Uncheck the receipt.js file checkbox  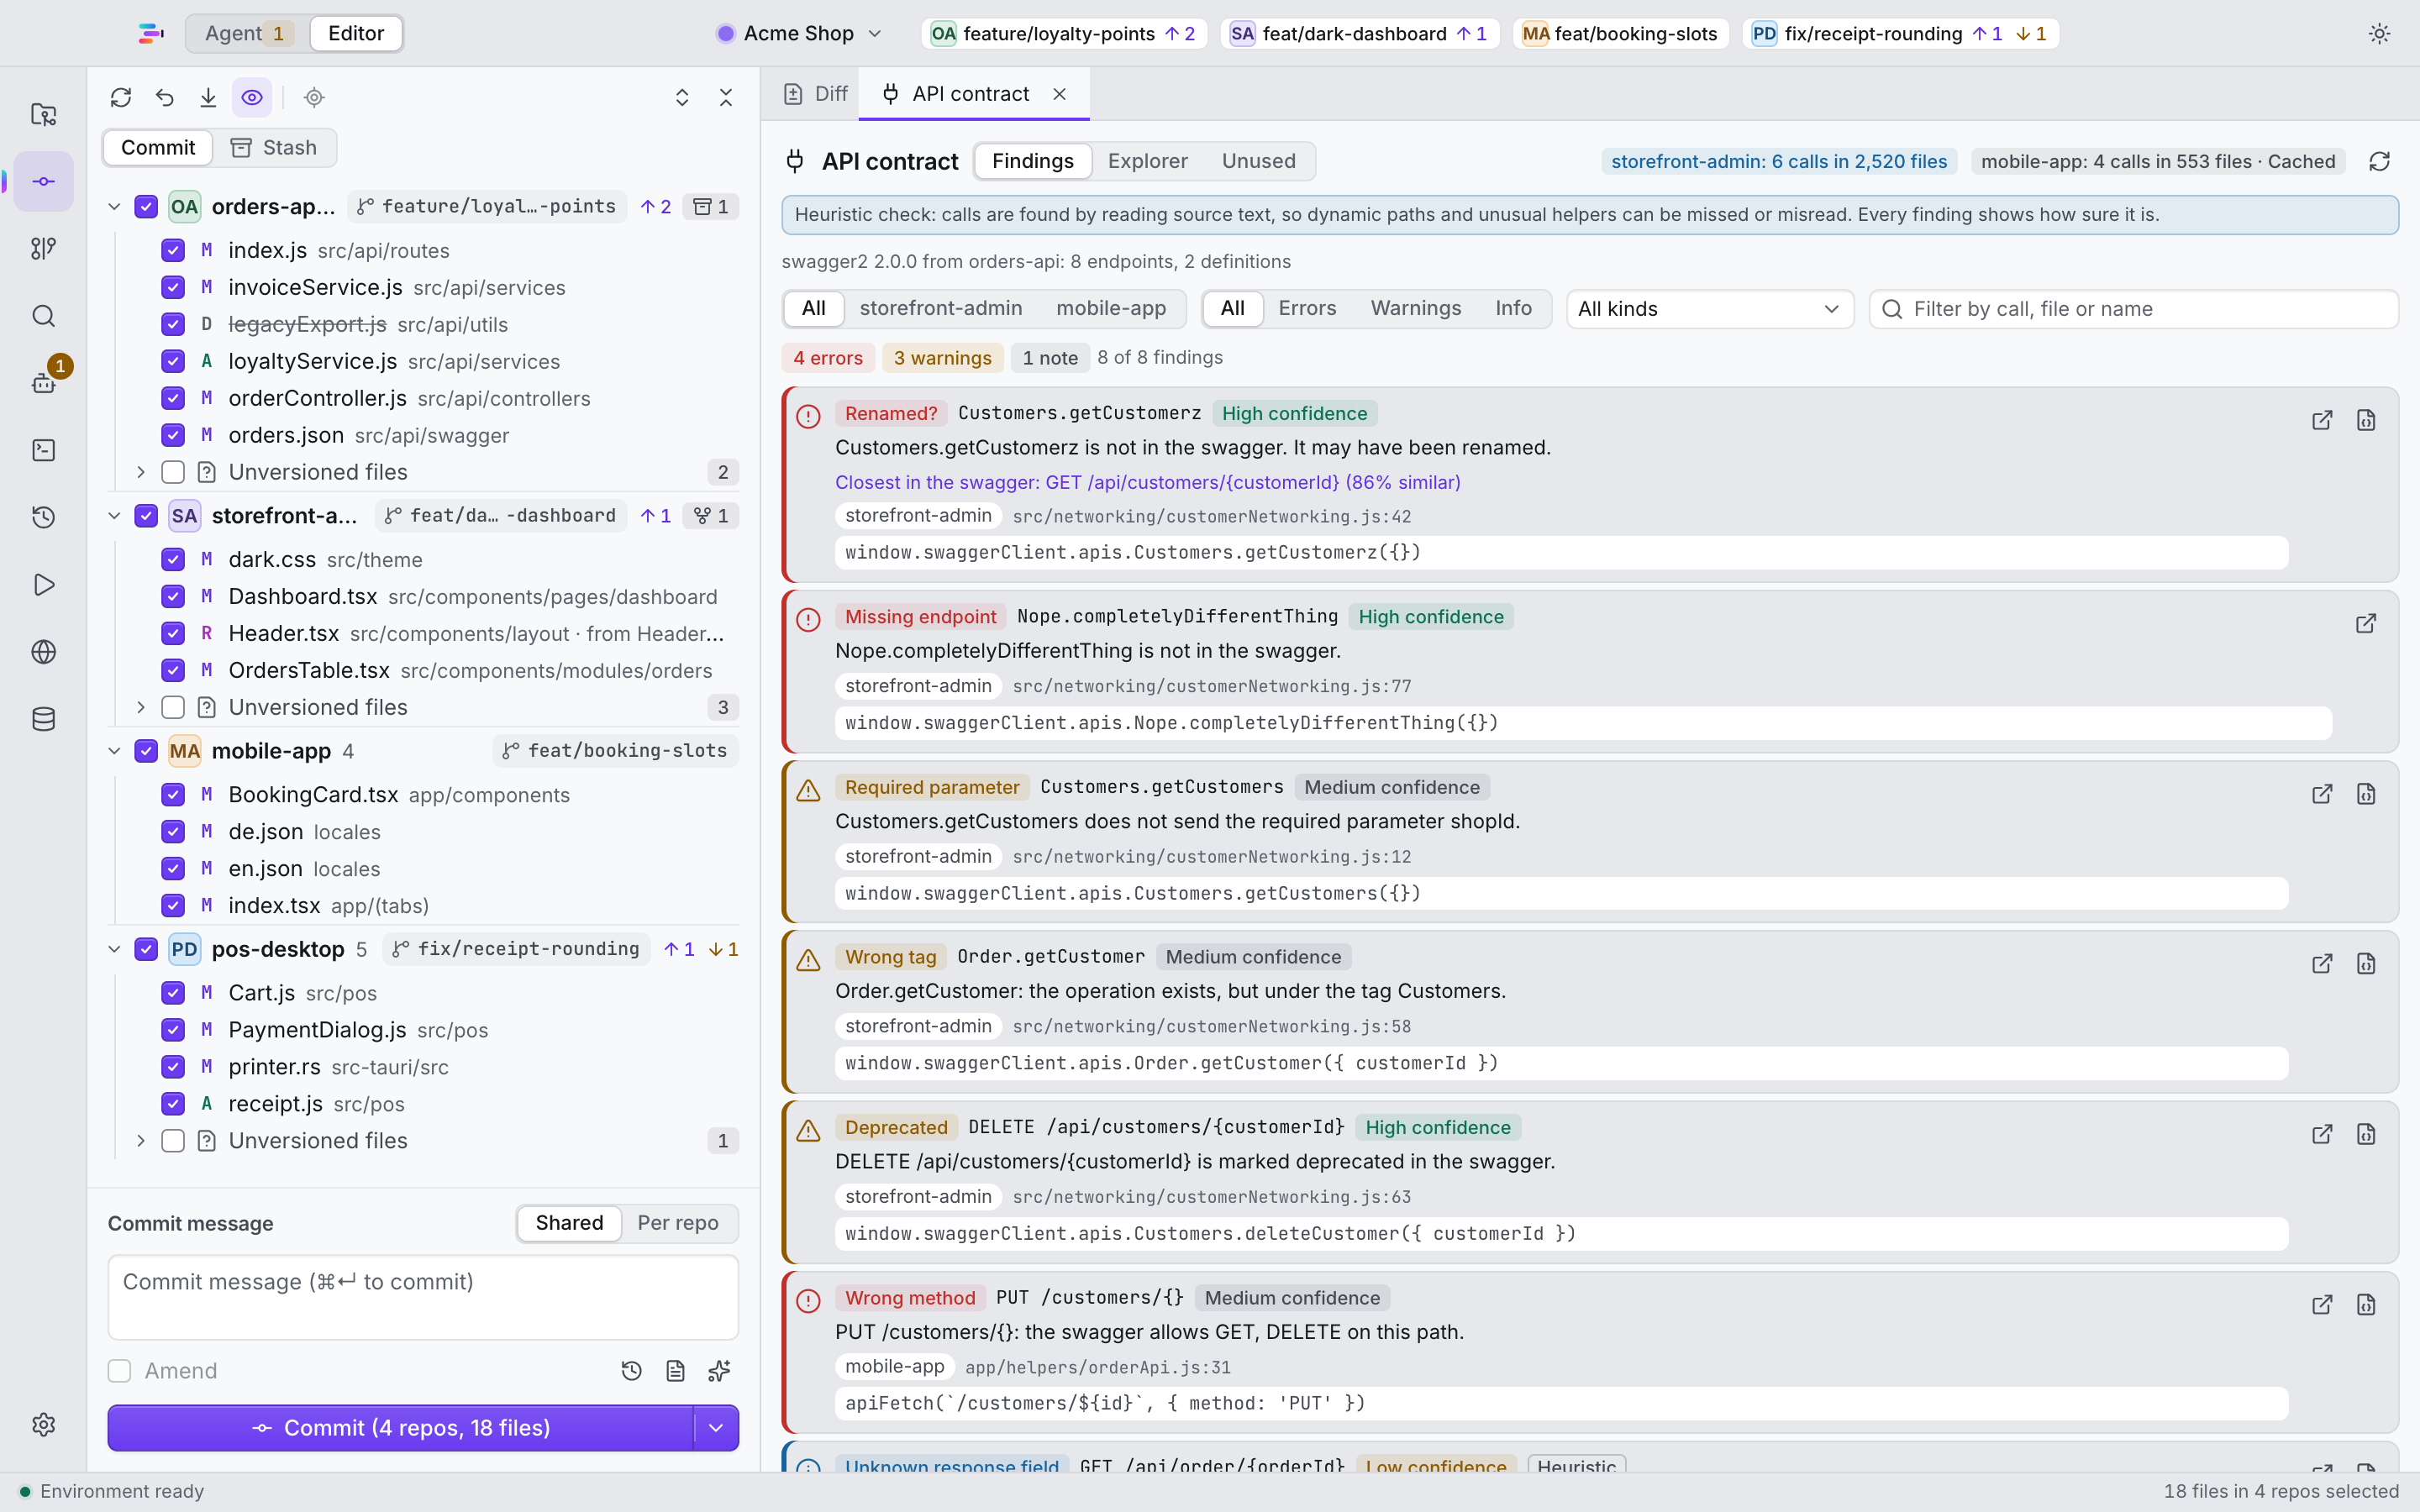click(173, 1103)
